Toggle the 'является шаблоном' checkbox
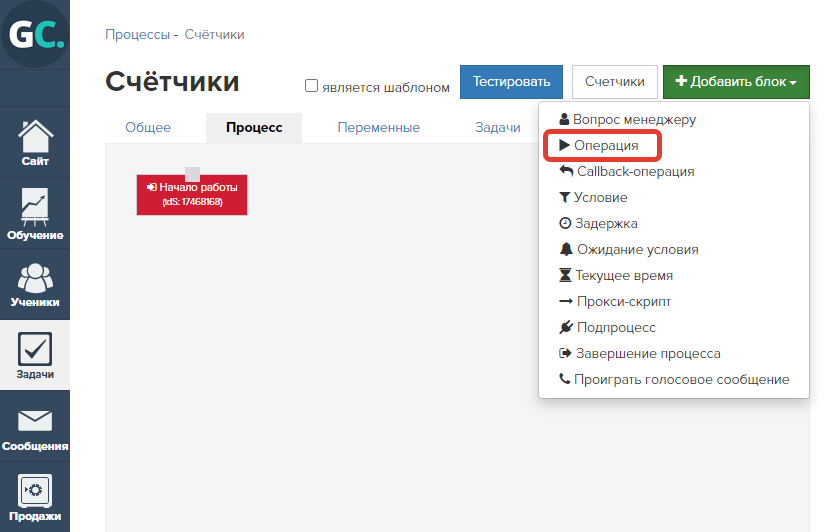This screenshot has height=532, width=827. coord(311,85)
